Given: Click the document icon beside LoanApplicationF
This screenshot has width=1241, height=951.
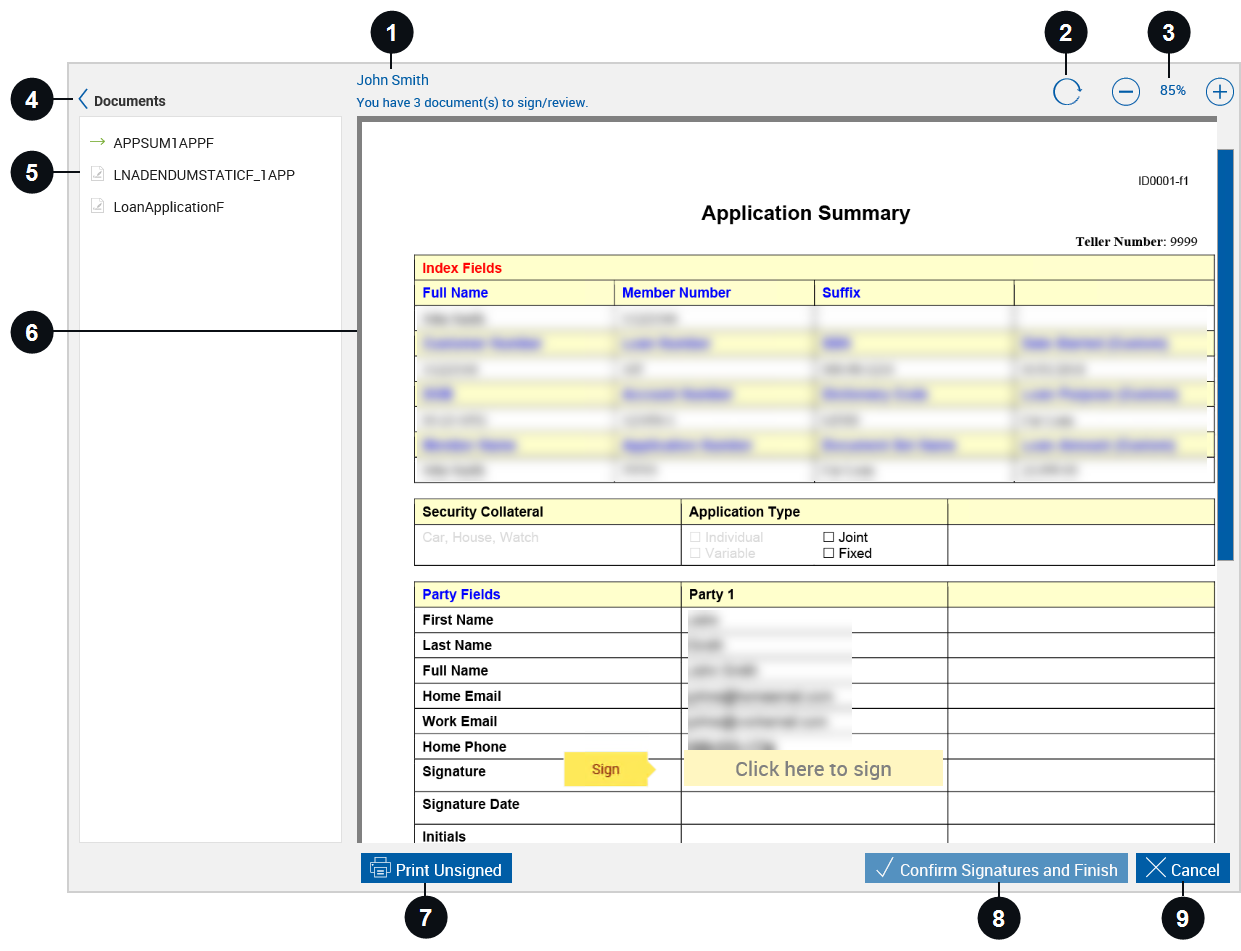Looking at the screenshot, I should 97,206.
